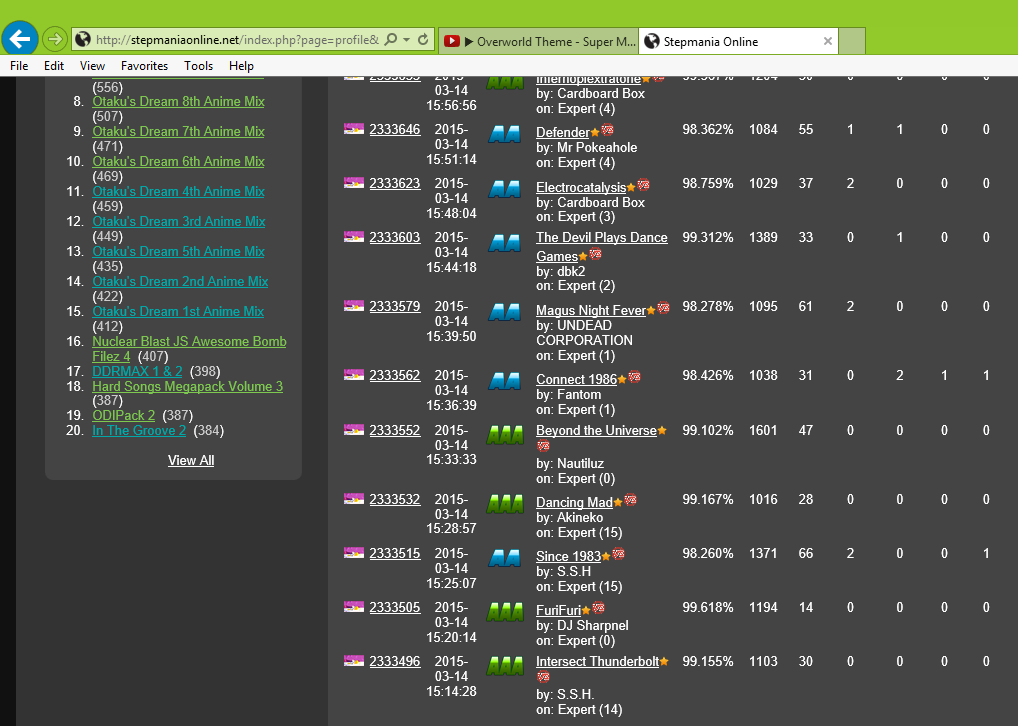
Task: Click the Refresh icon in address bar
Action: 424,40
